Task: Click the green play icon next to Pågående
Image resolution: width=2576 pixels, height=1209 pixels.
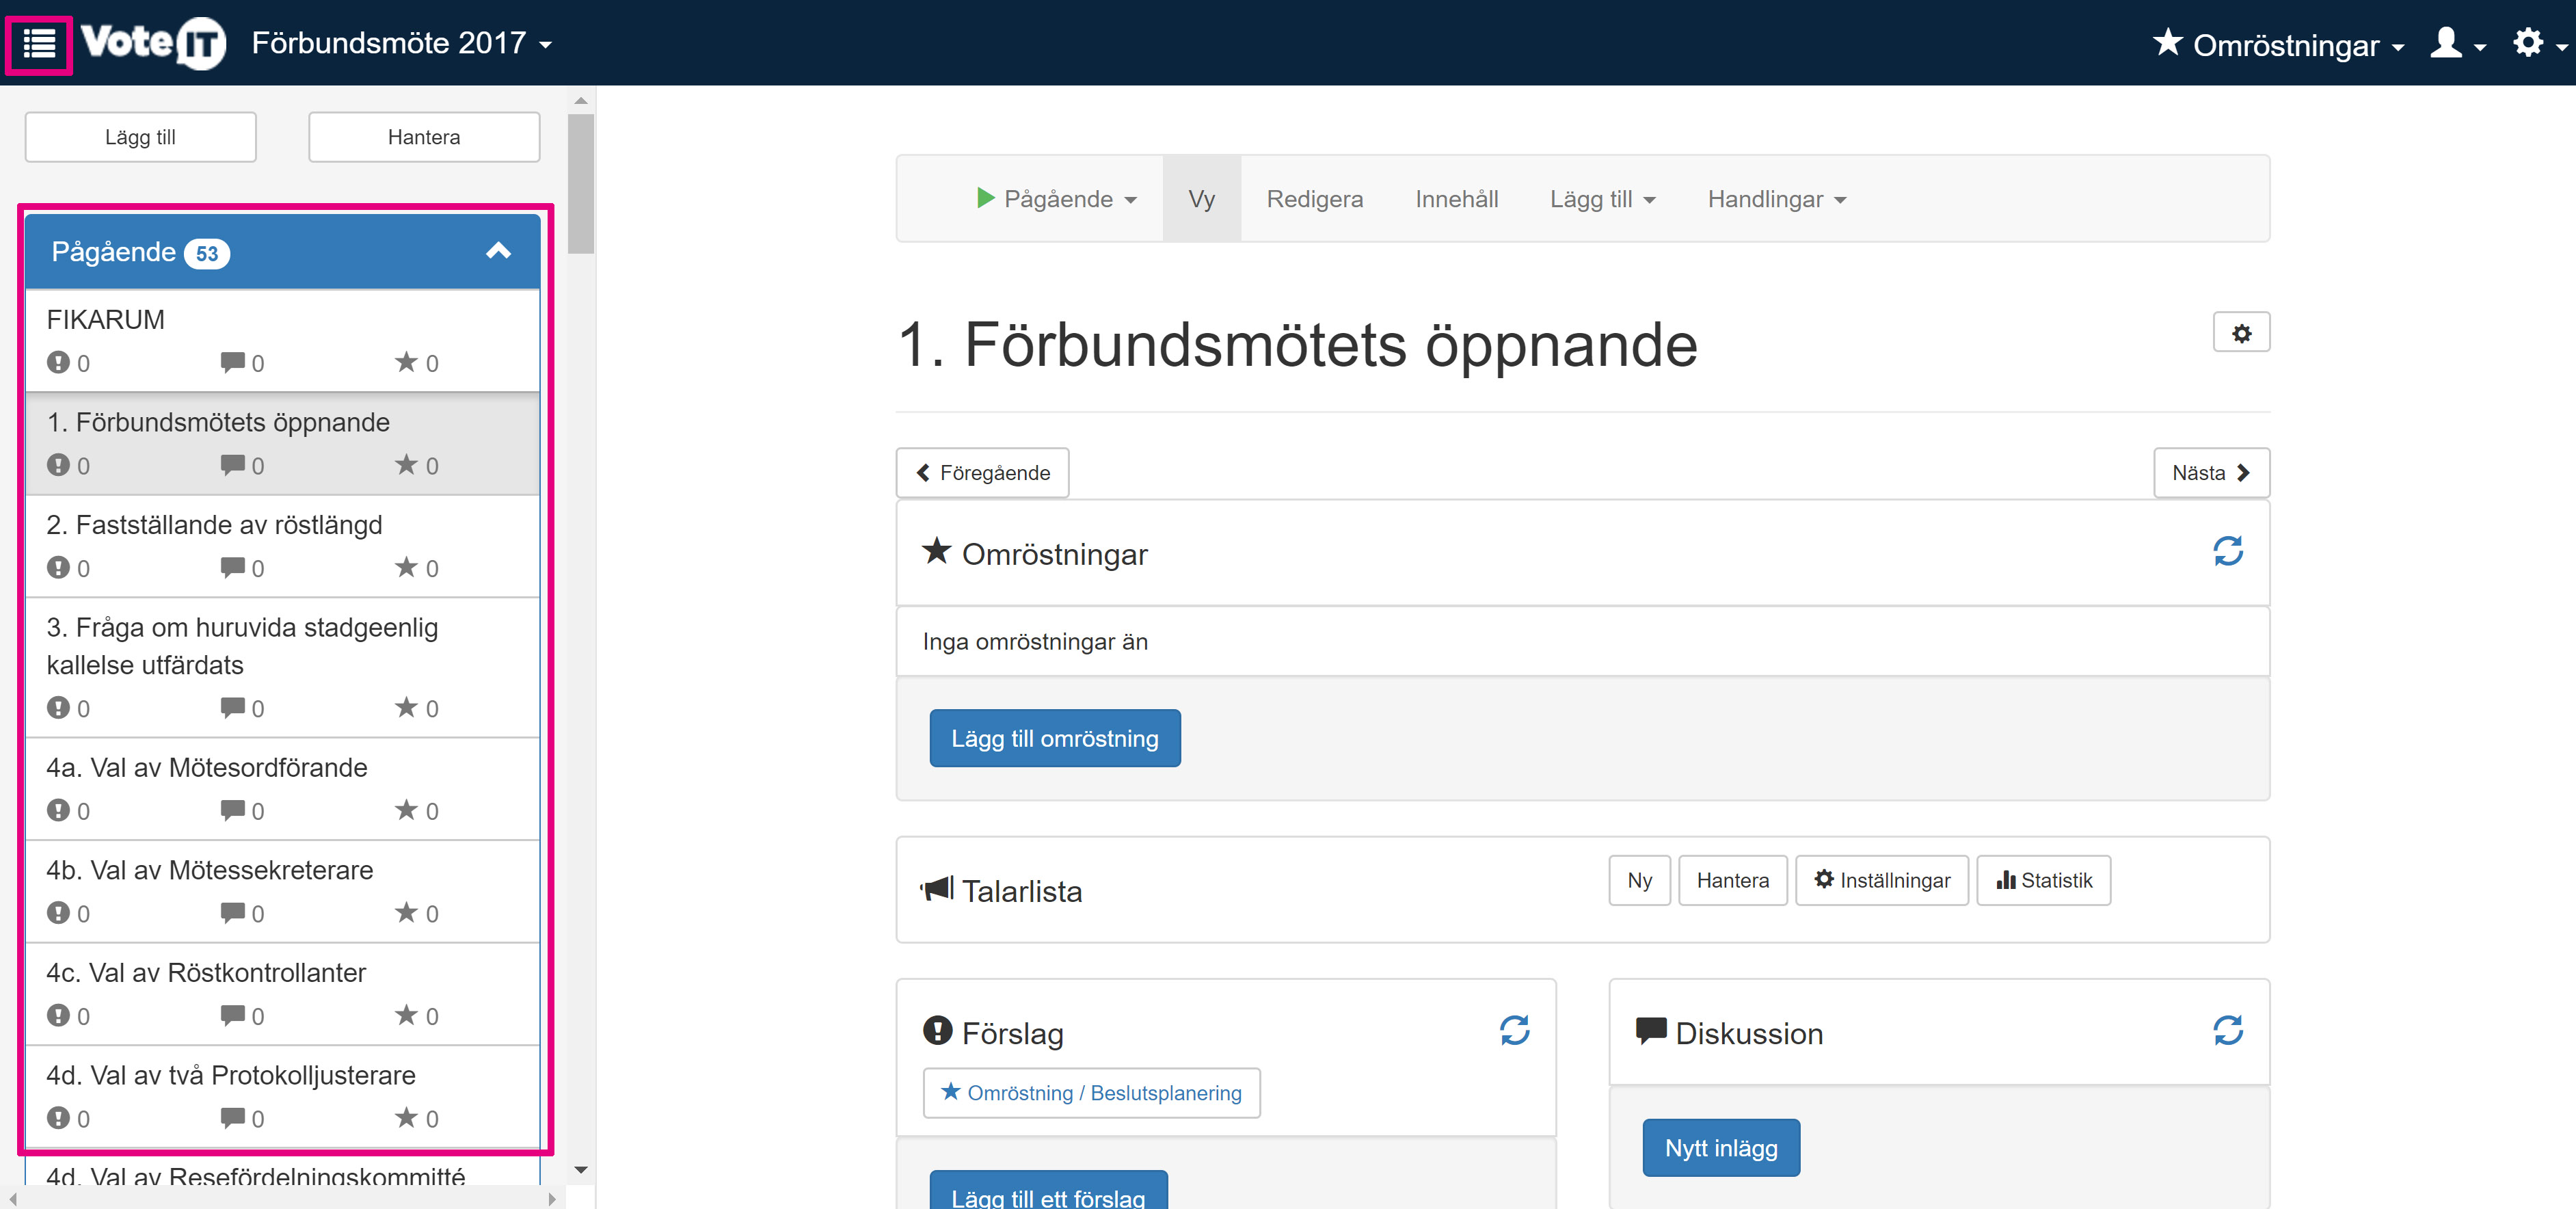Action: (985, 198)
